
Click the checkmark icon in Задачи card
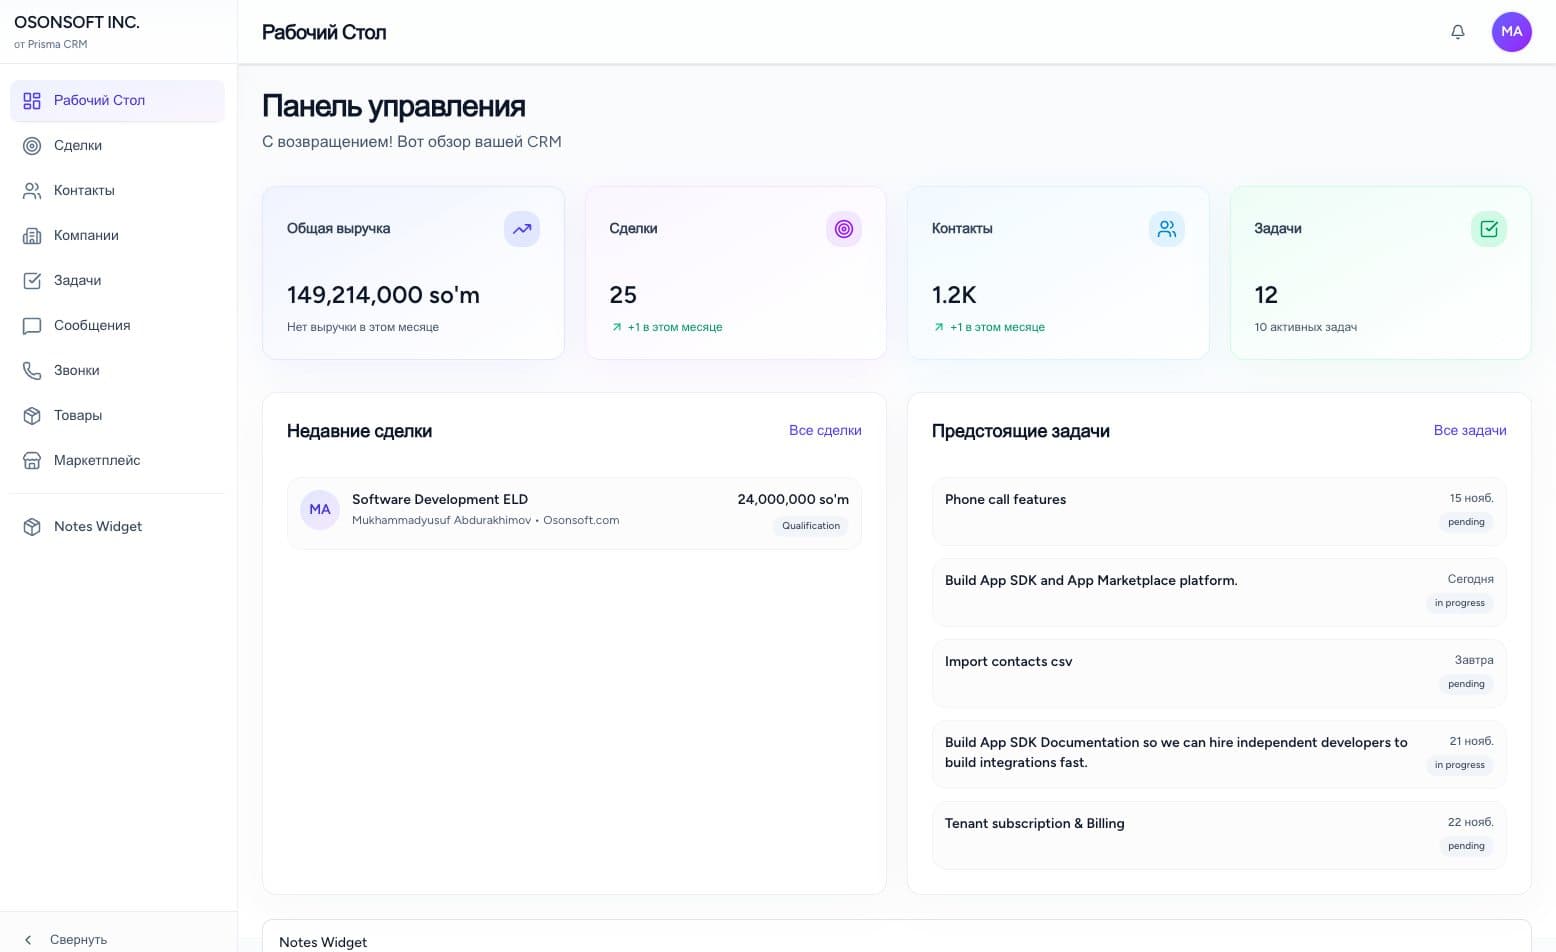(1488, 229)
